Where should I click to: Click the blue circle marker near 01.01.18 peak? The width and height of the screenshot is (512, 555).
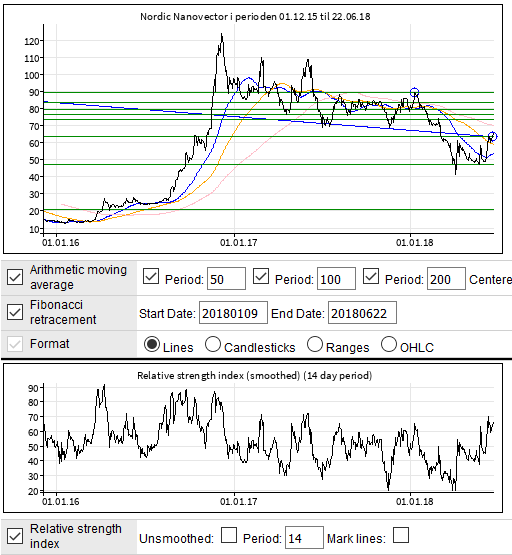(x=414, y=92)
